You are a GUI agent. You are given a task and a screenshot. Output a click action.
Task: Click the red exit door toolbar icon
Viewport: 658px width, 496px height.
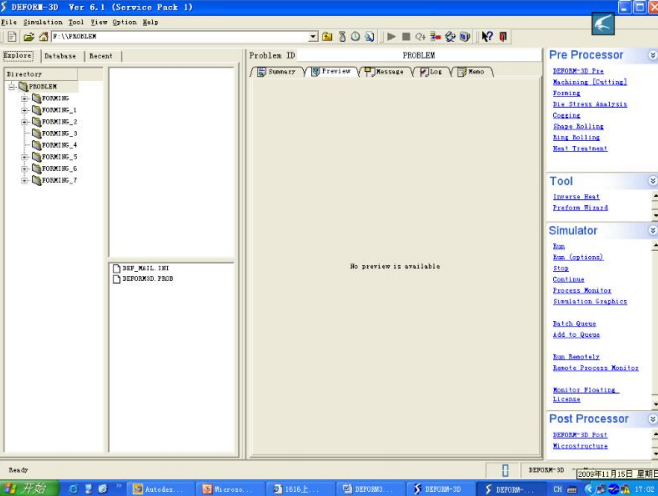click(503, 37)
